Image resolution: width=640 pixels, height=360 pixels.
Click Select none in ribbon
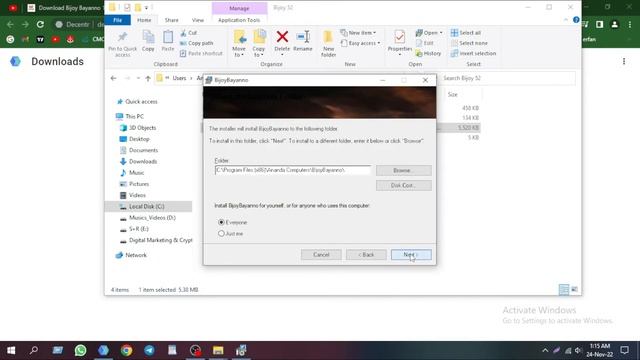(469, 43)
